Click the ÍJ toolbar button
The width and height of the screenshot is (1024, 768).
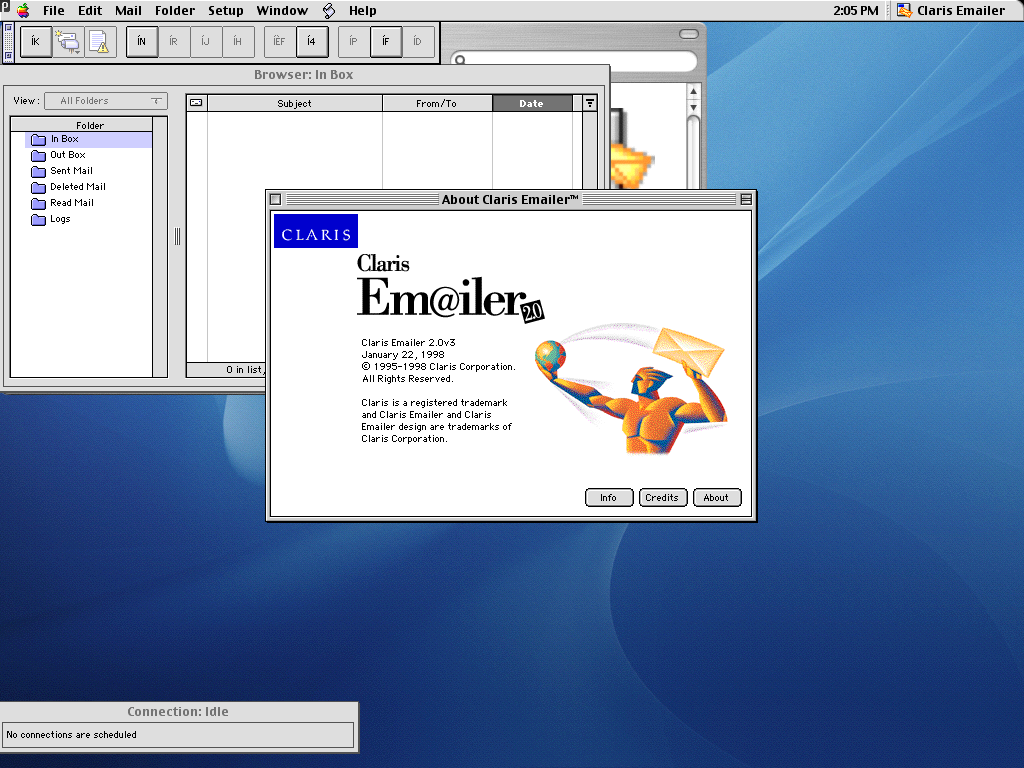click(206, 41)
